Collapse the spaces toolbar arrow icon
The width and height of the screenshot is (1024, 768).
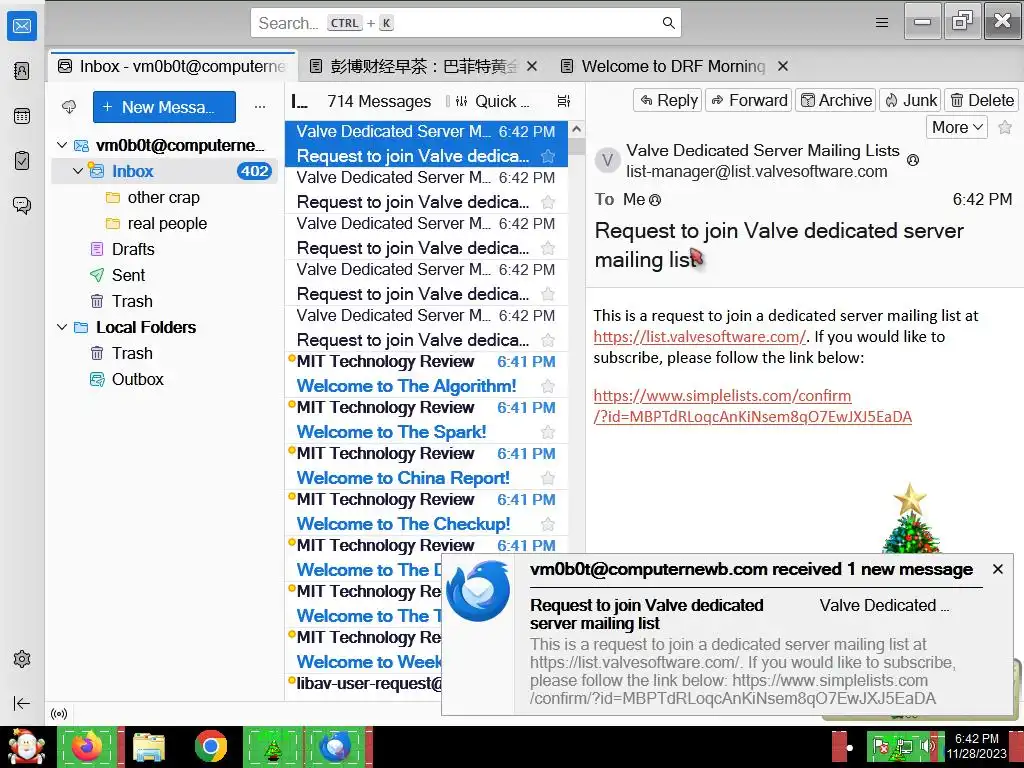tap(22, 703)
